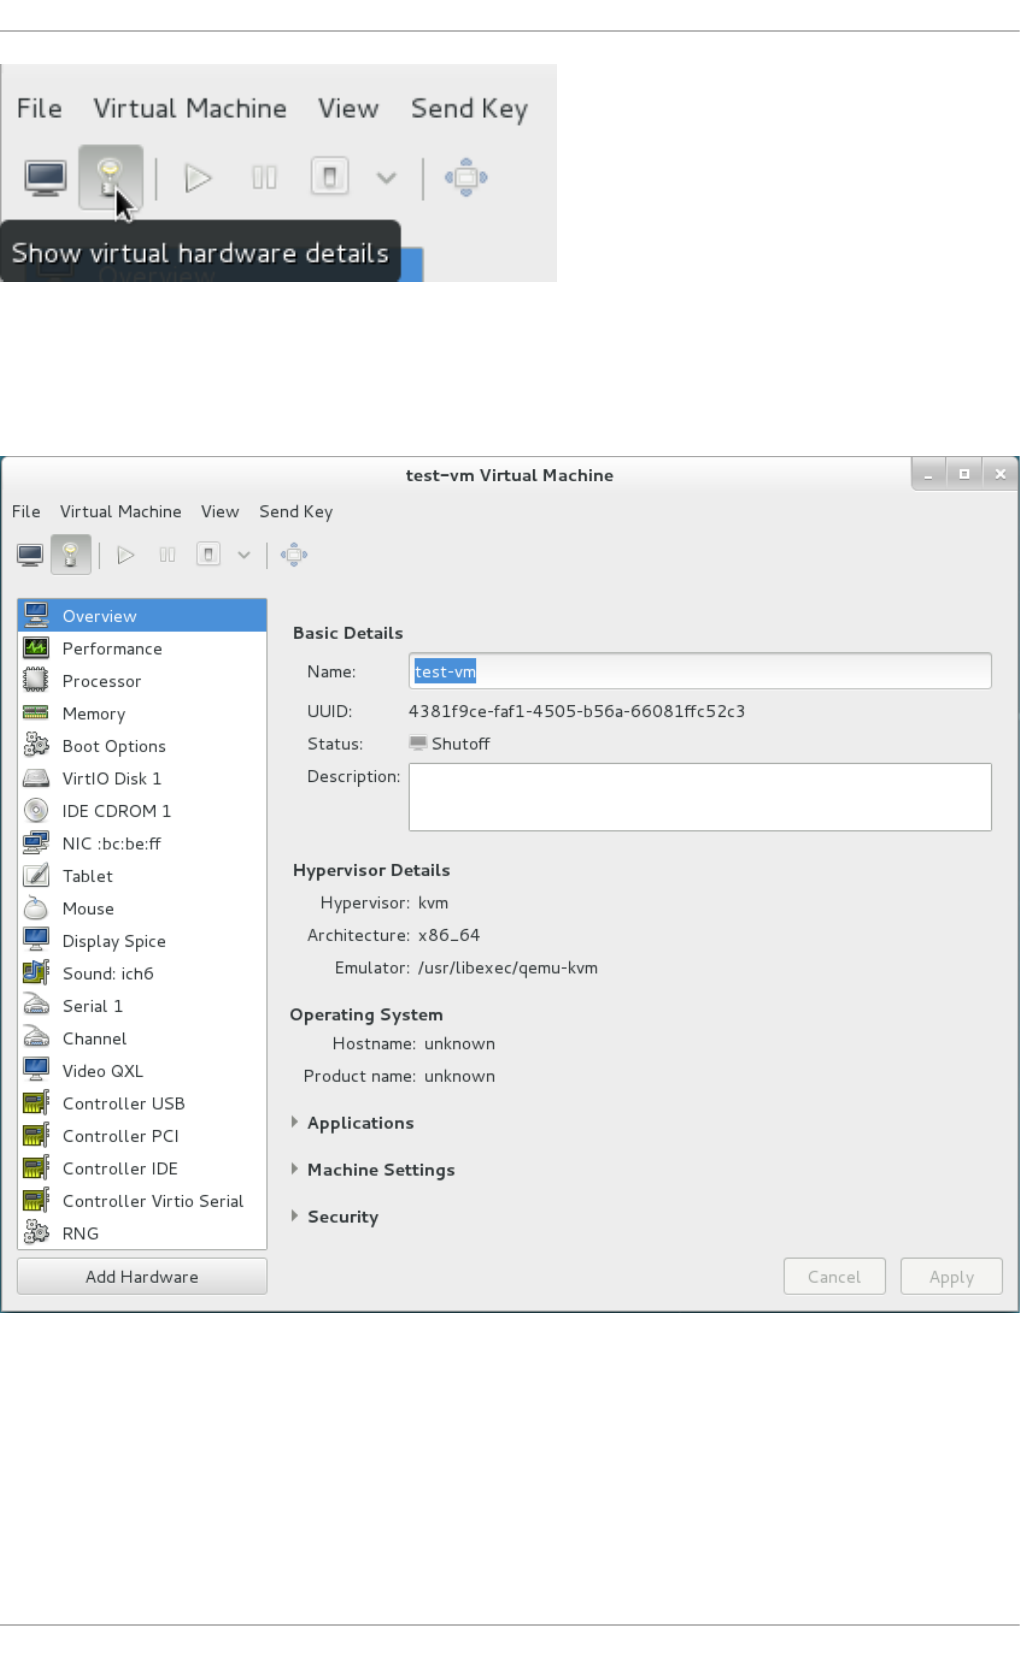Select the Performance graph icon in hardware list
This screenshot has width=1020, height=1656.
coord(36,648)
